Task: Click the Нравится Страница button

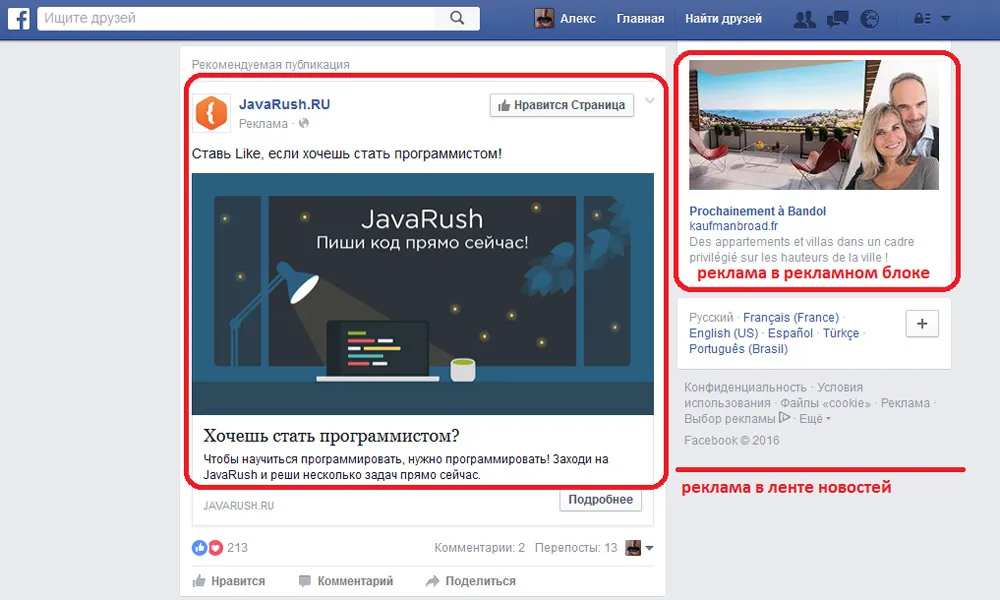Action: pos(561,104)
